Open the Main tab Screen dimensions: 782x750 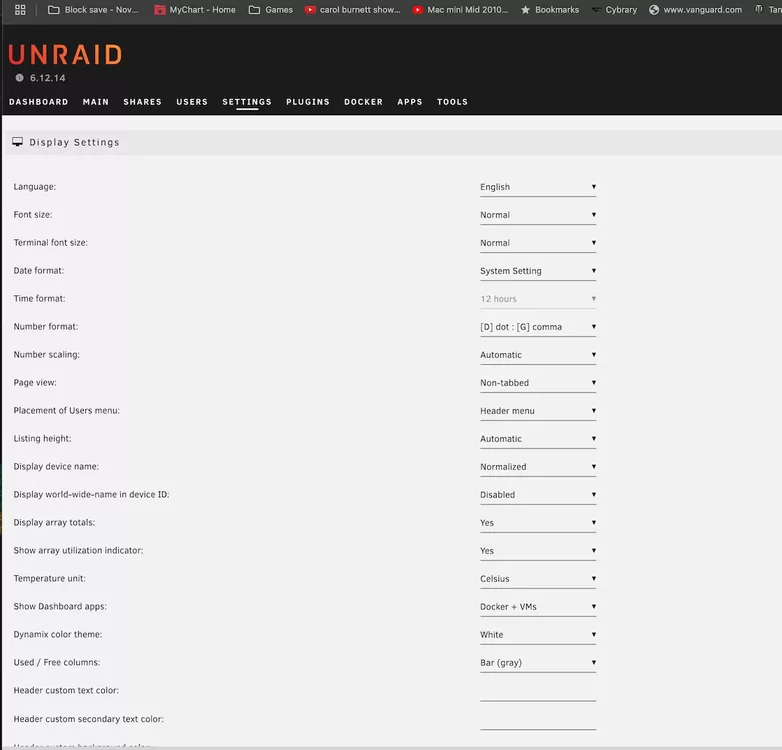(x=96, y=102)
